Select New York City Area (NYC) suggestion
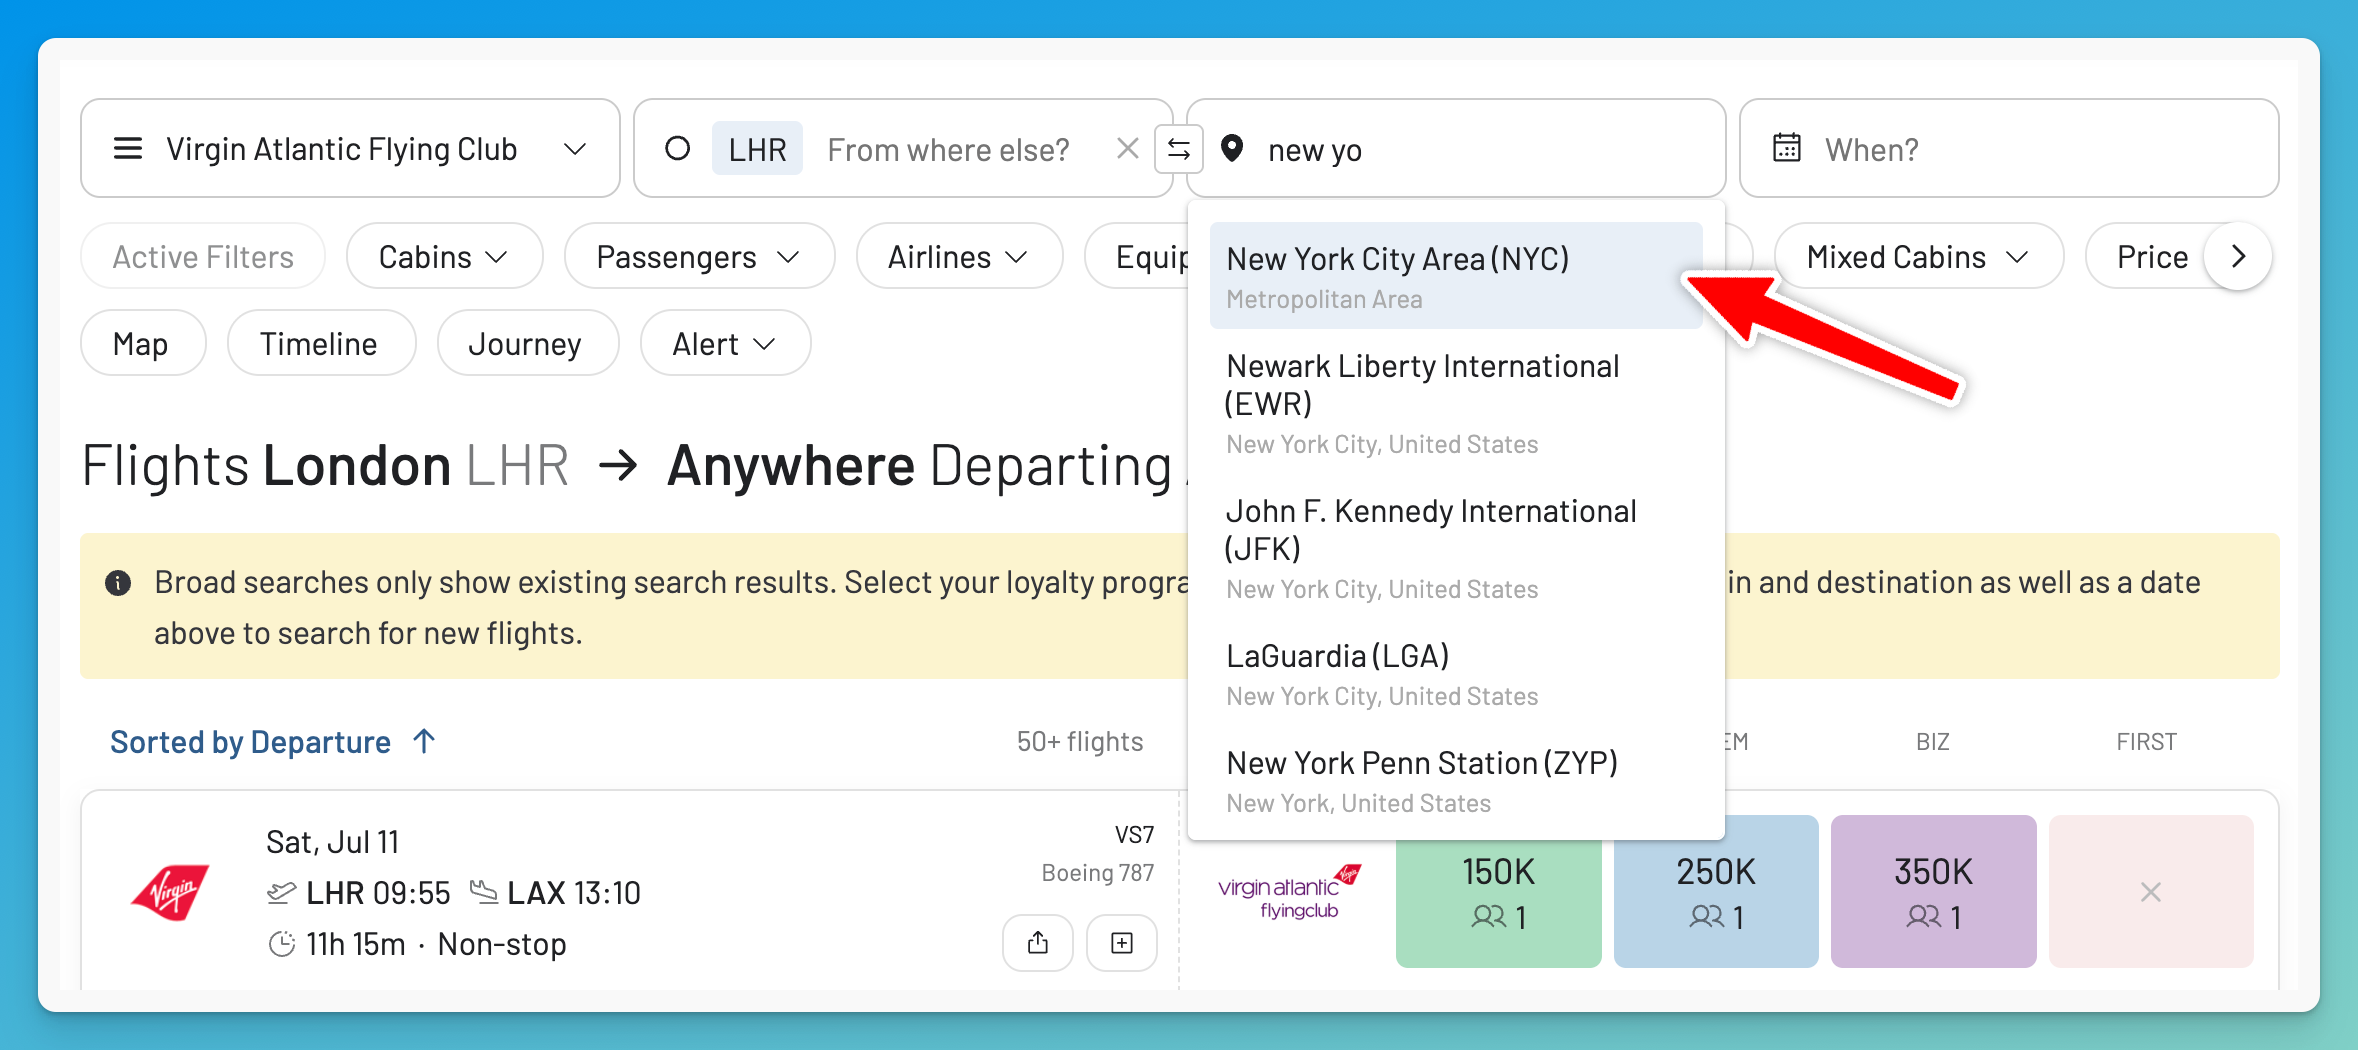The width and height of the screenshot is (2358, 1050). click(1456, 276)
